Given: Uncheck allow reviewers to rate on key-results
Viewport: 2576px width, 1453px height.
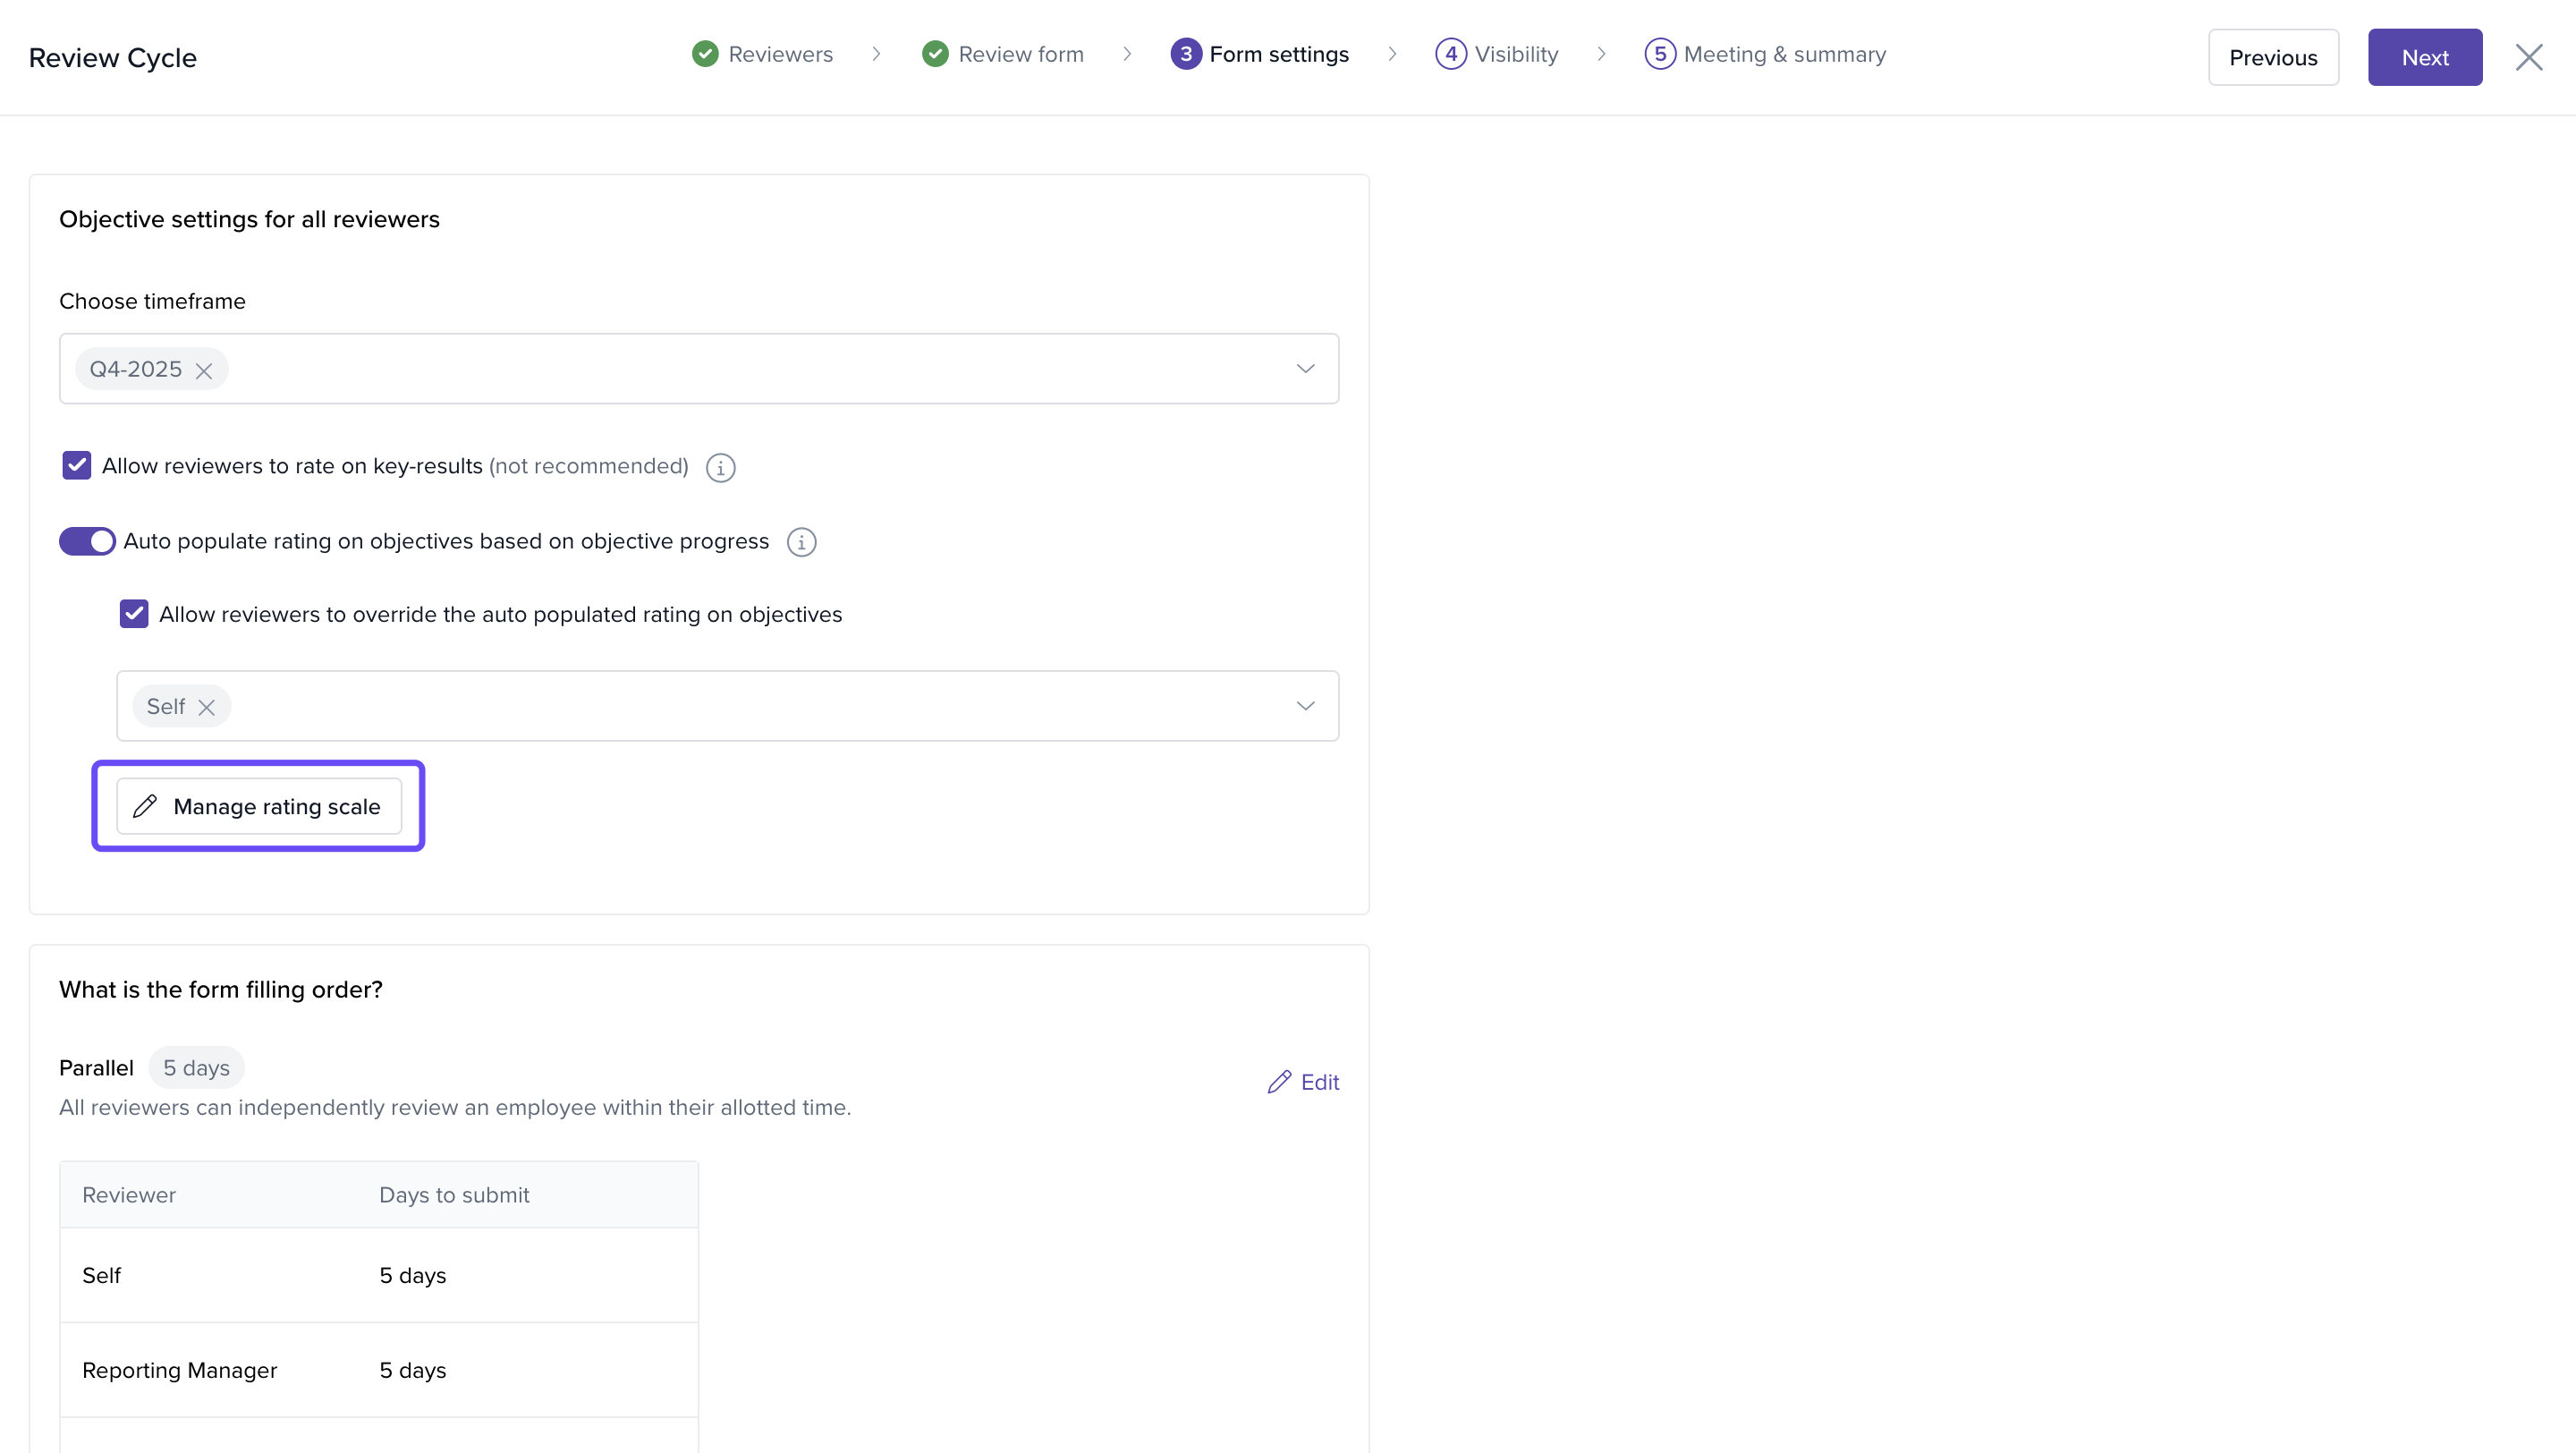Looking at the screenshot, I should point(77,466).
